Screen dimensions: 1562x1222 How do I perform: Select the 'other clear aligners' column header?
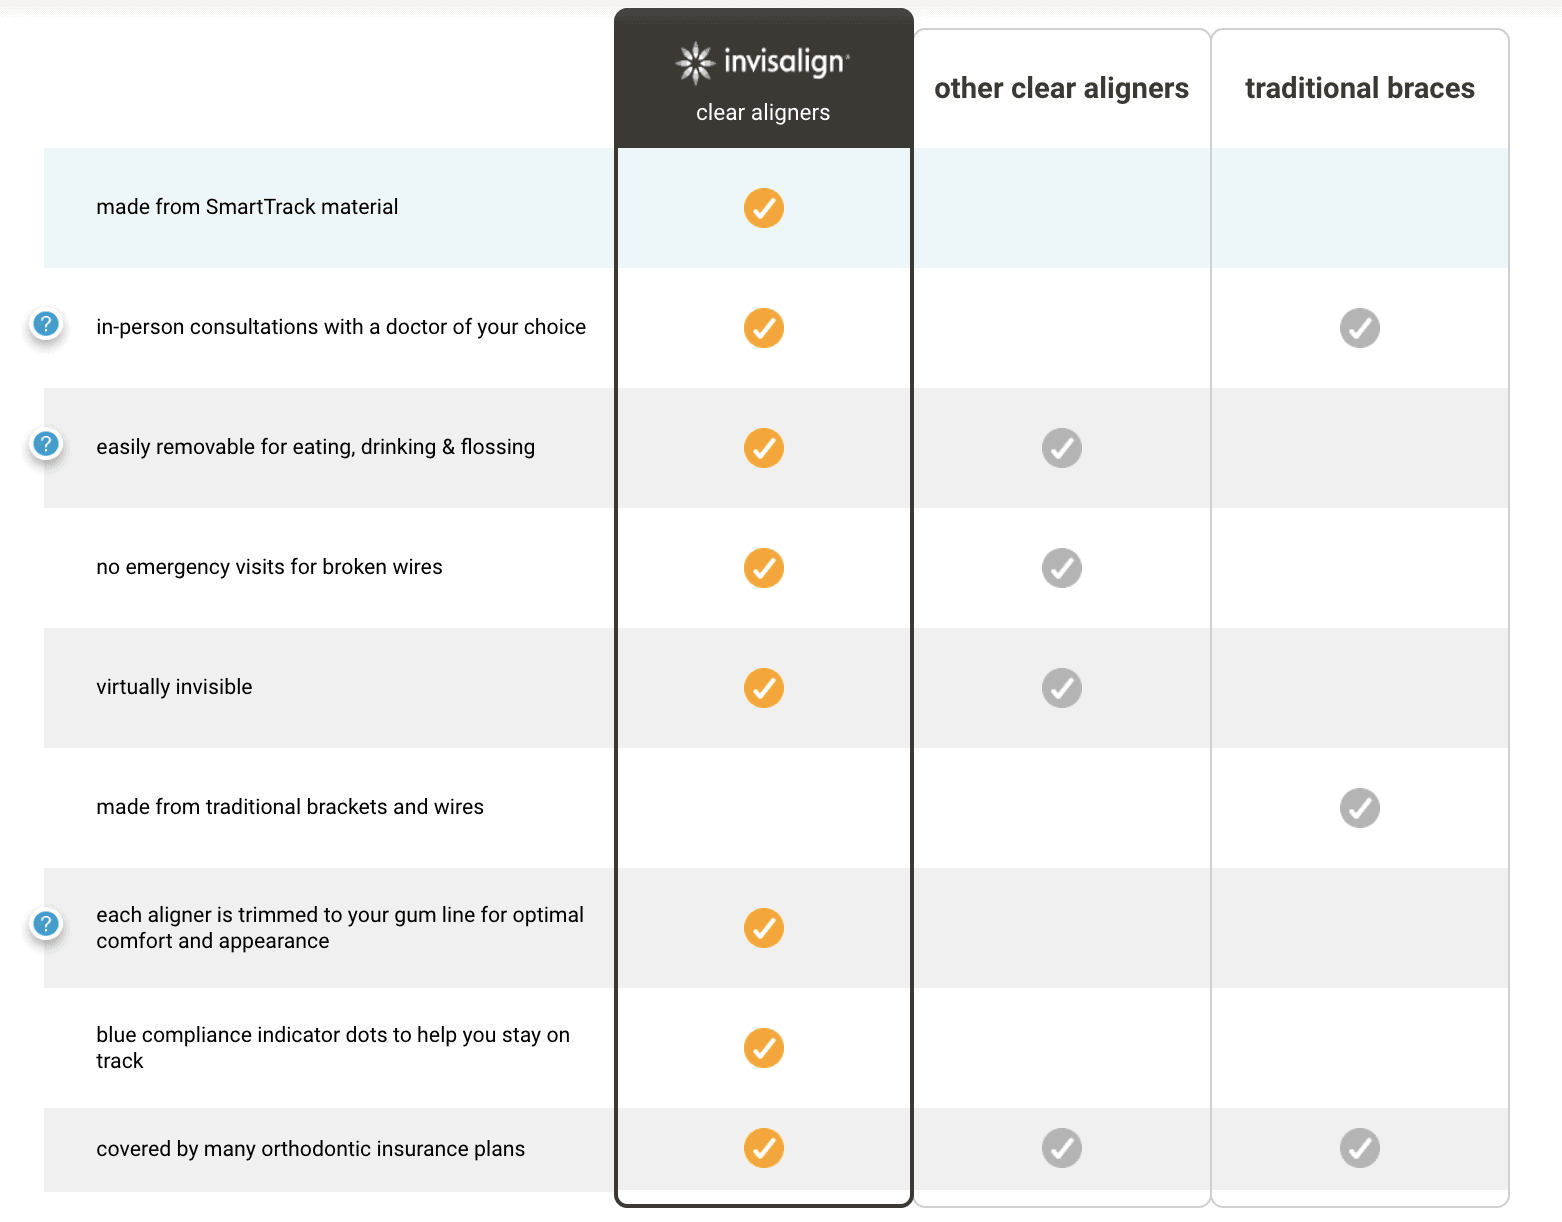[1062, 88]
